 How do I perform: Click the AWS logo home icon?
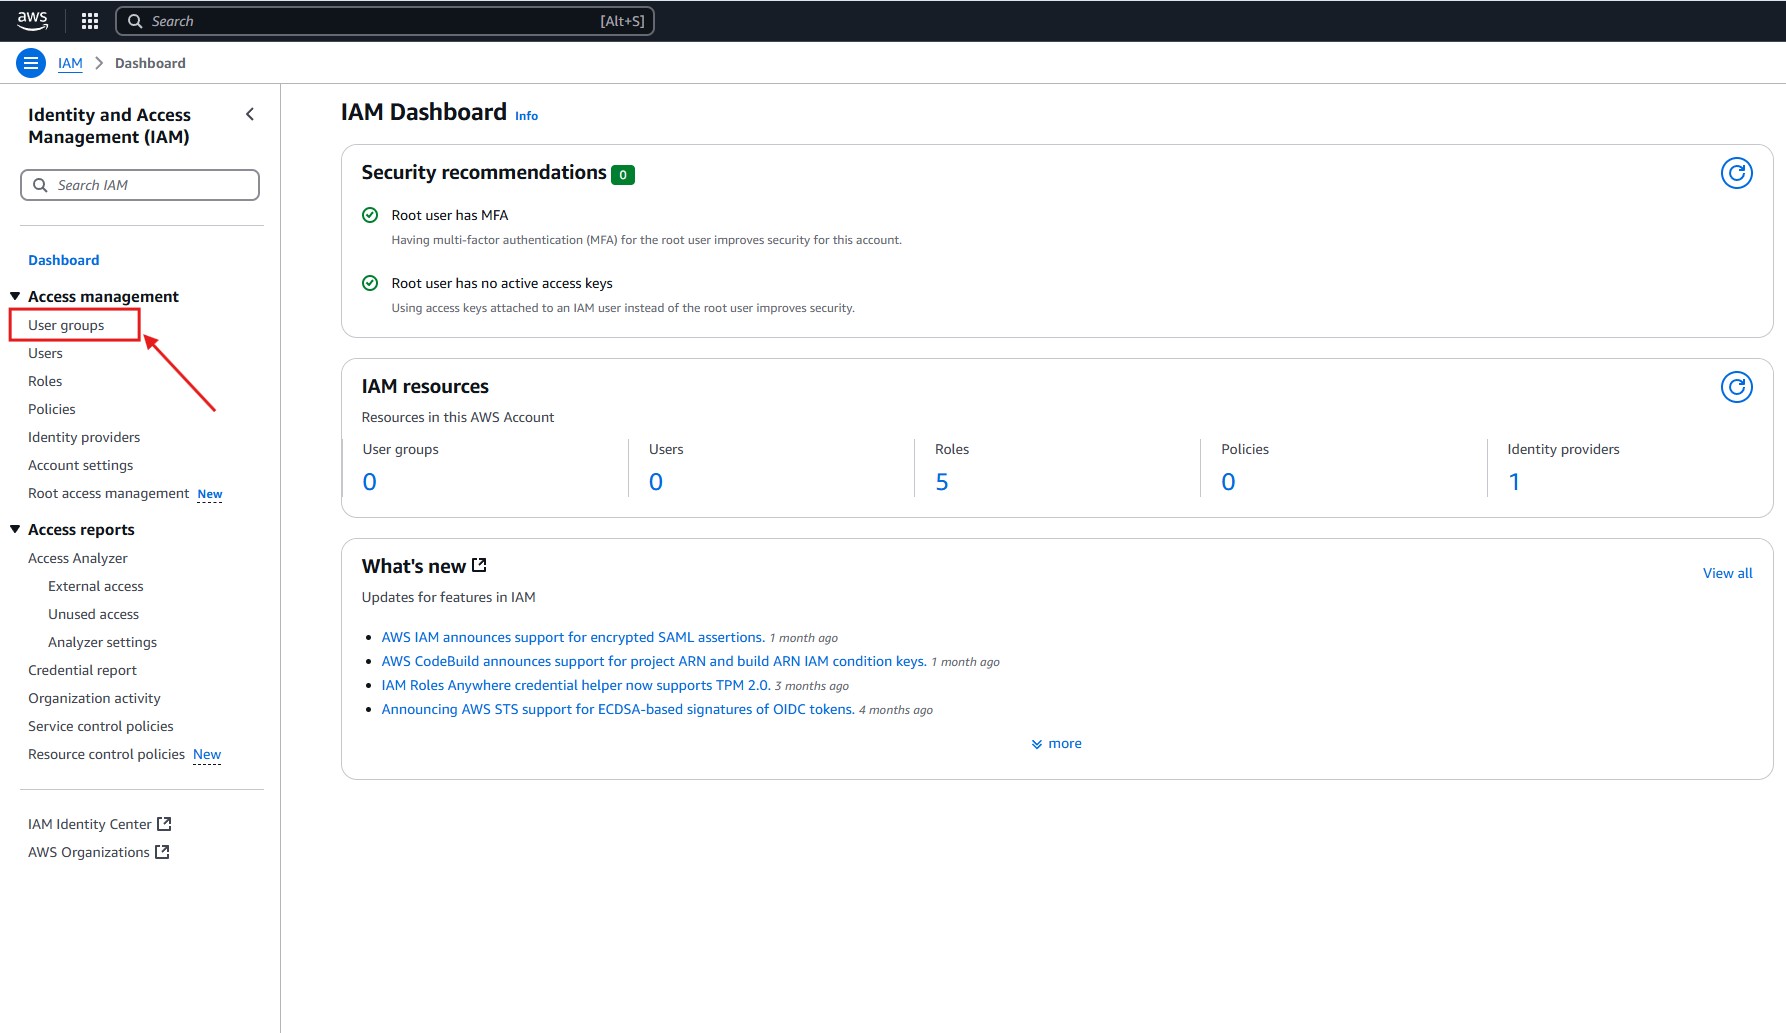tap(32, 20)
